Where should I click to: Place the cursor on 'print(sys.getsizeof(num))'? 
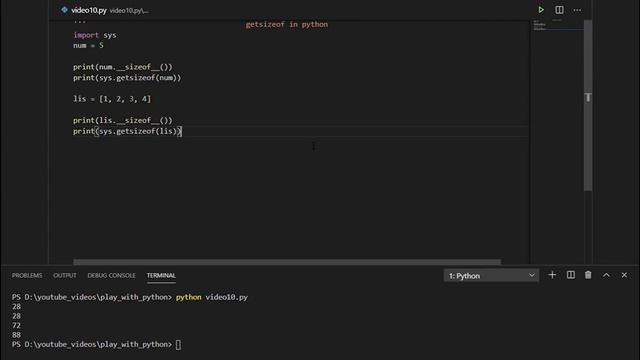127,78
